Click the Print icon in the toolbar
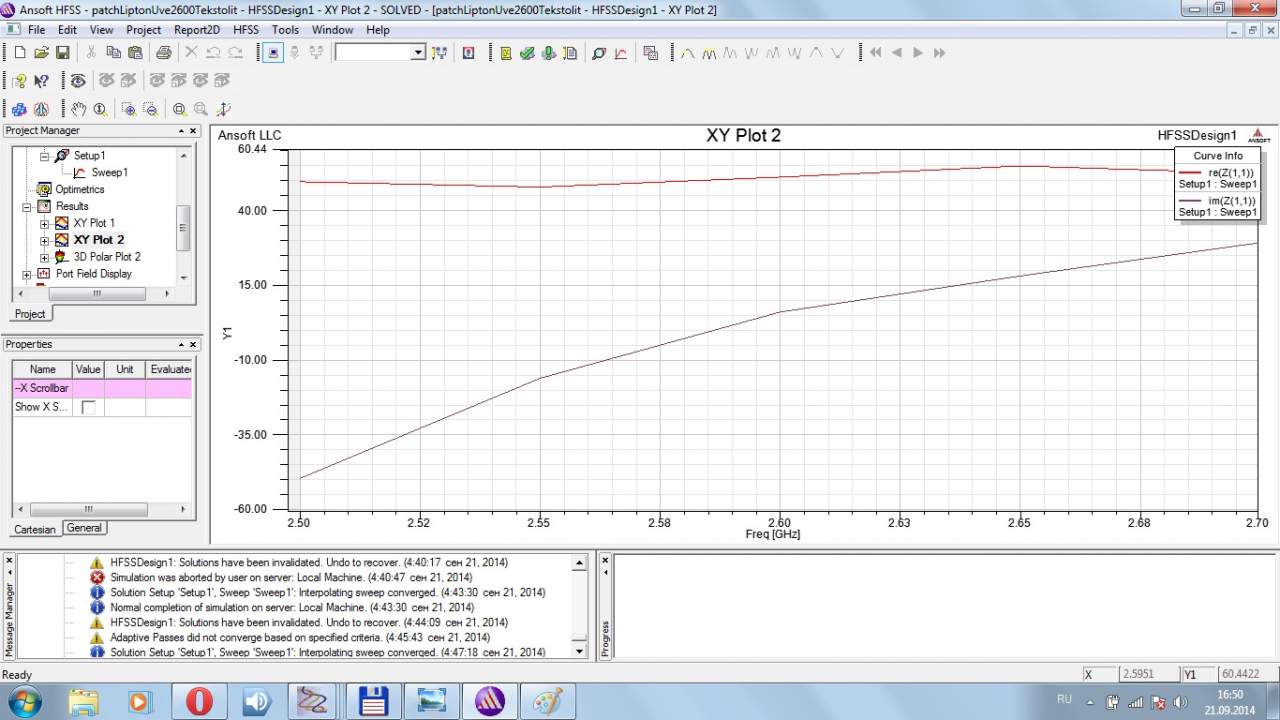The height and width of the screenshot is (720, 1280). [x=163, y=53]
